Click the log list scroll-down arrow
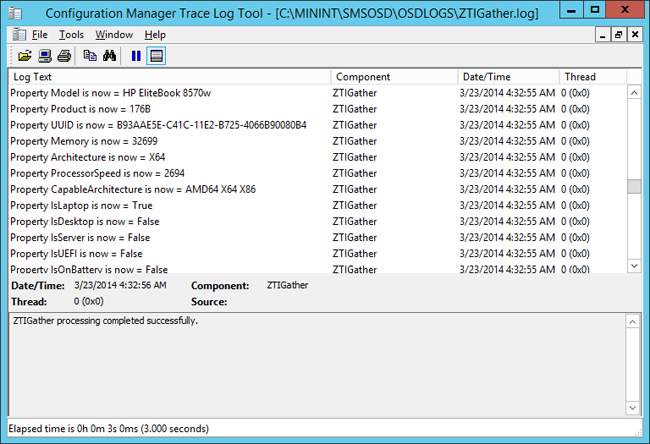The width and height of the screenshot is (650, 444). (634, 266)
